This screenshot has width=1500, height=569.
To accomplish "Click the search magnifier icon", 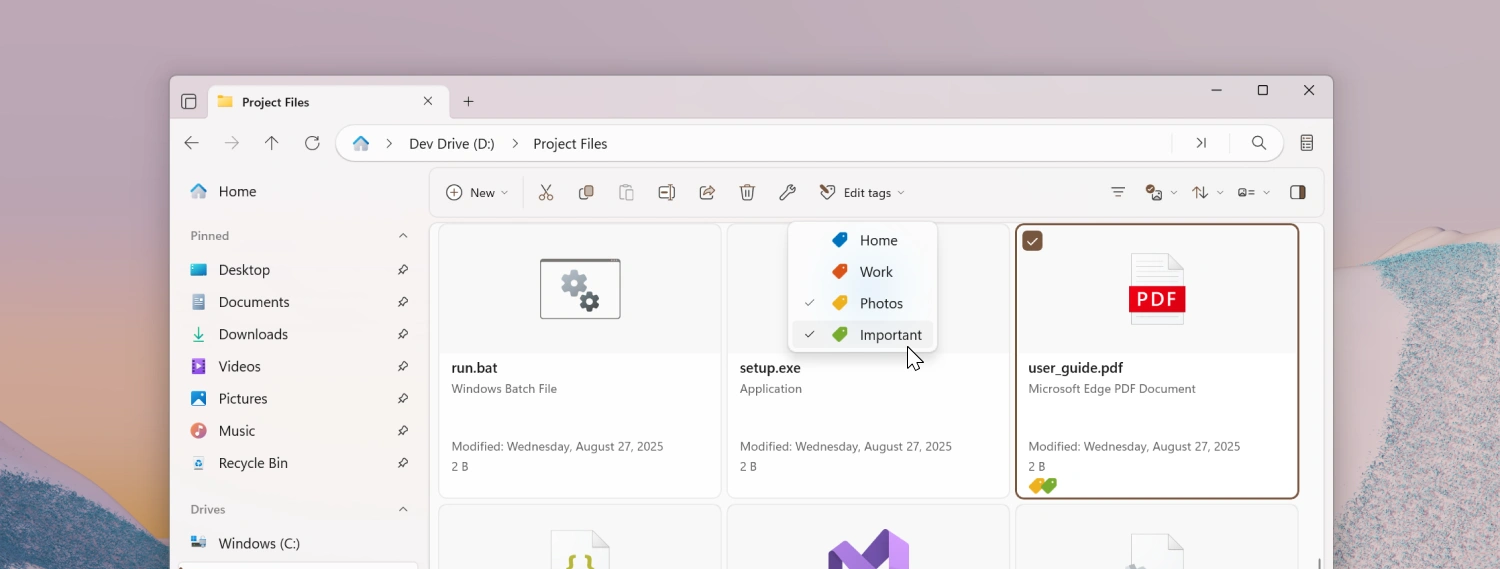I will tap(1259, 143).
